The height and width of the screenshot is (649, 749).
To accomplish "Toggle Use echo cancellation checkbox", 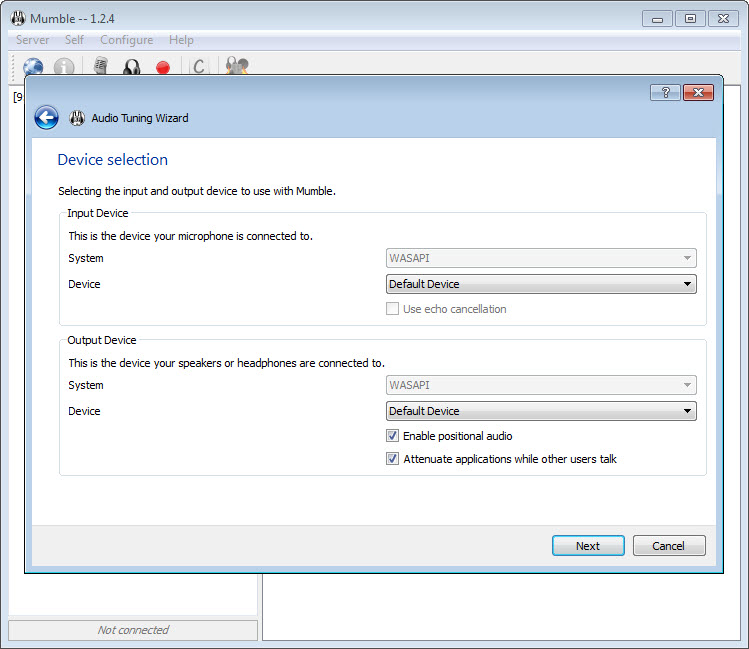I will (392, 309).
